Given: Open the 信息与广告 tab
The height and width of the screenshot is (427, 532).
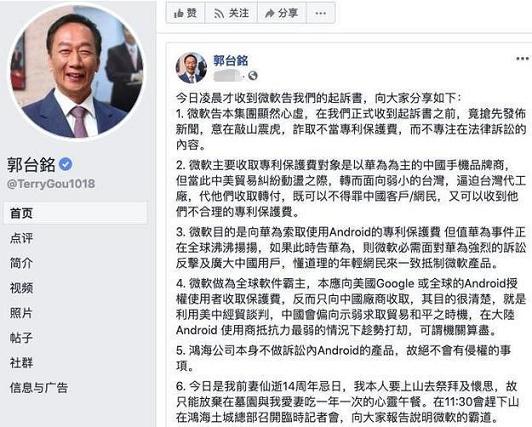Looking at the screenshot, I should (x=39, y=387).
